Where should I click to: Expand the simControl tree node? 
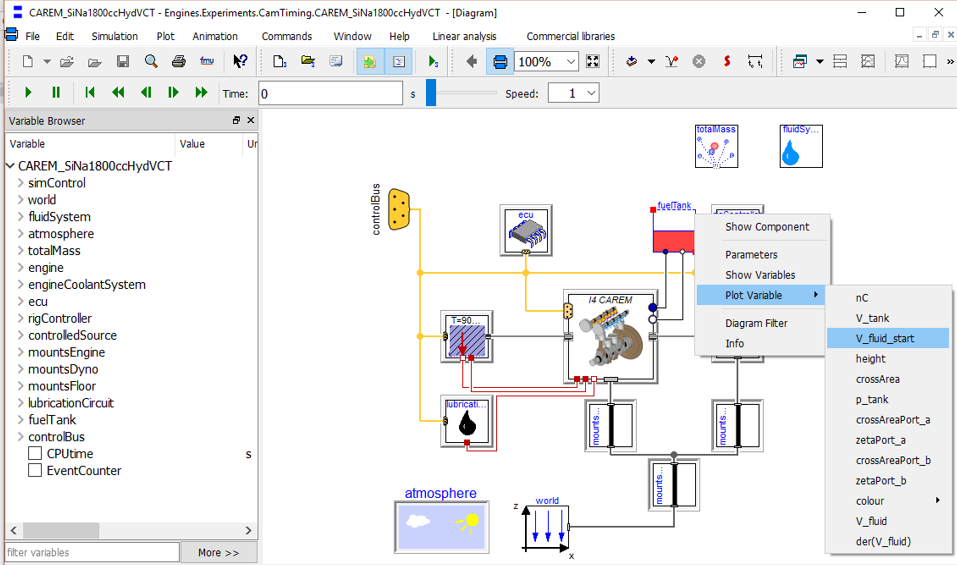(x=20, y=182)
